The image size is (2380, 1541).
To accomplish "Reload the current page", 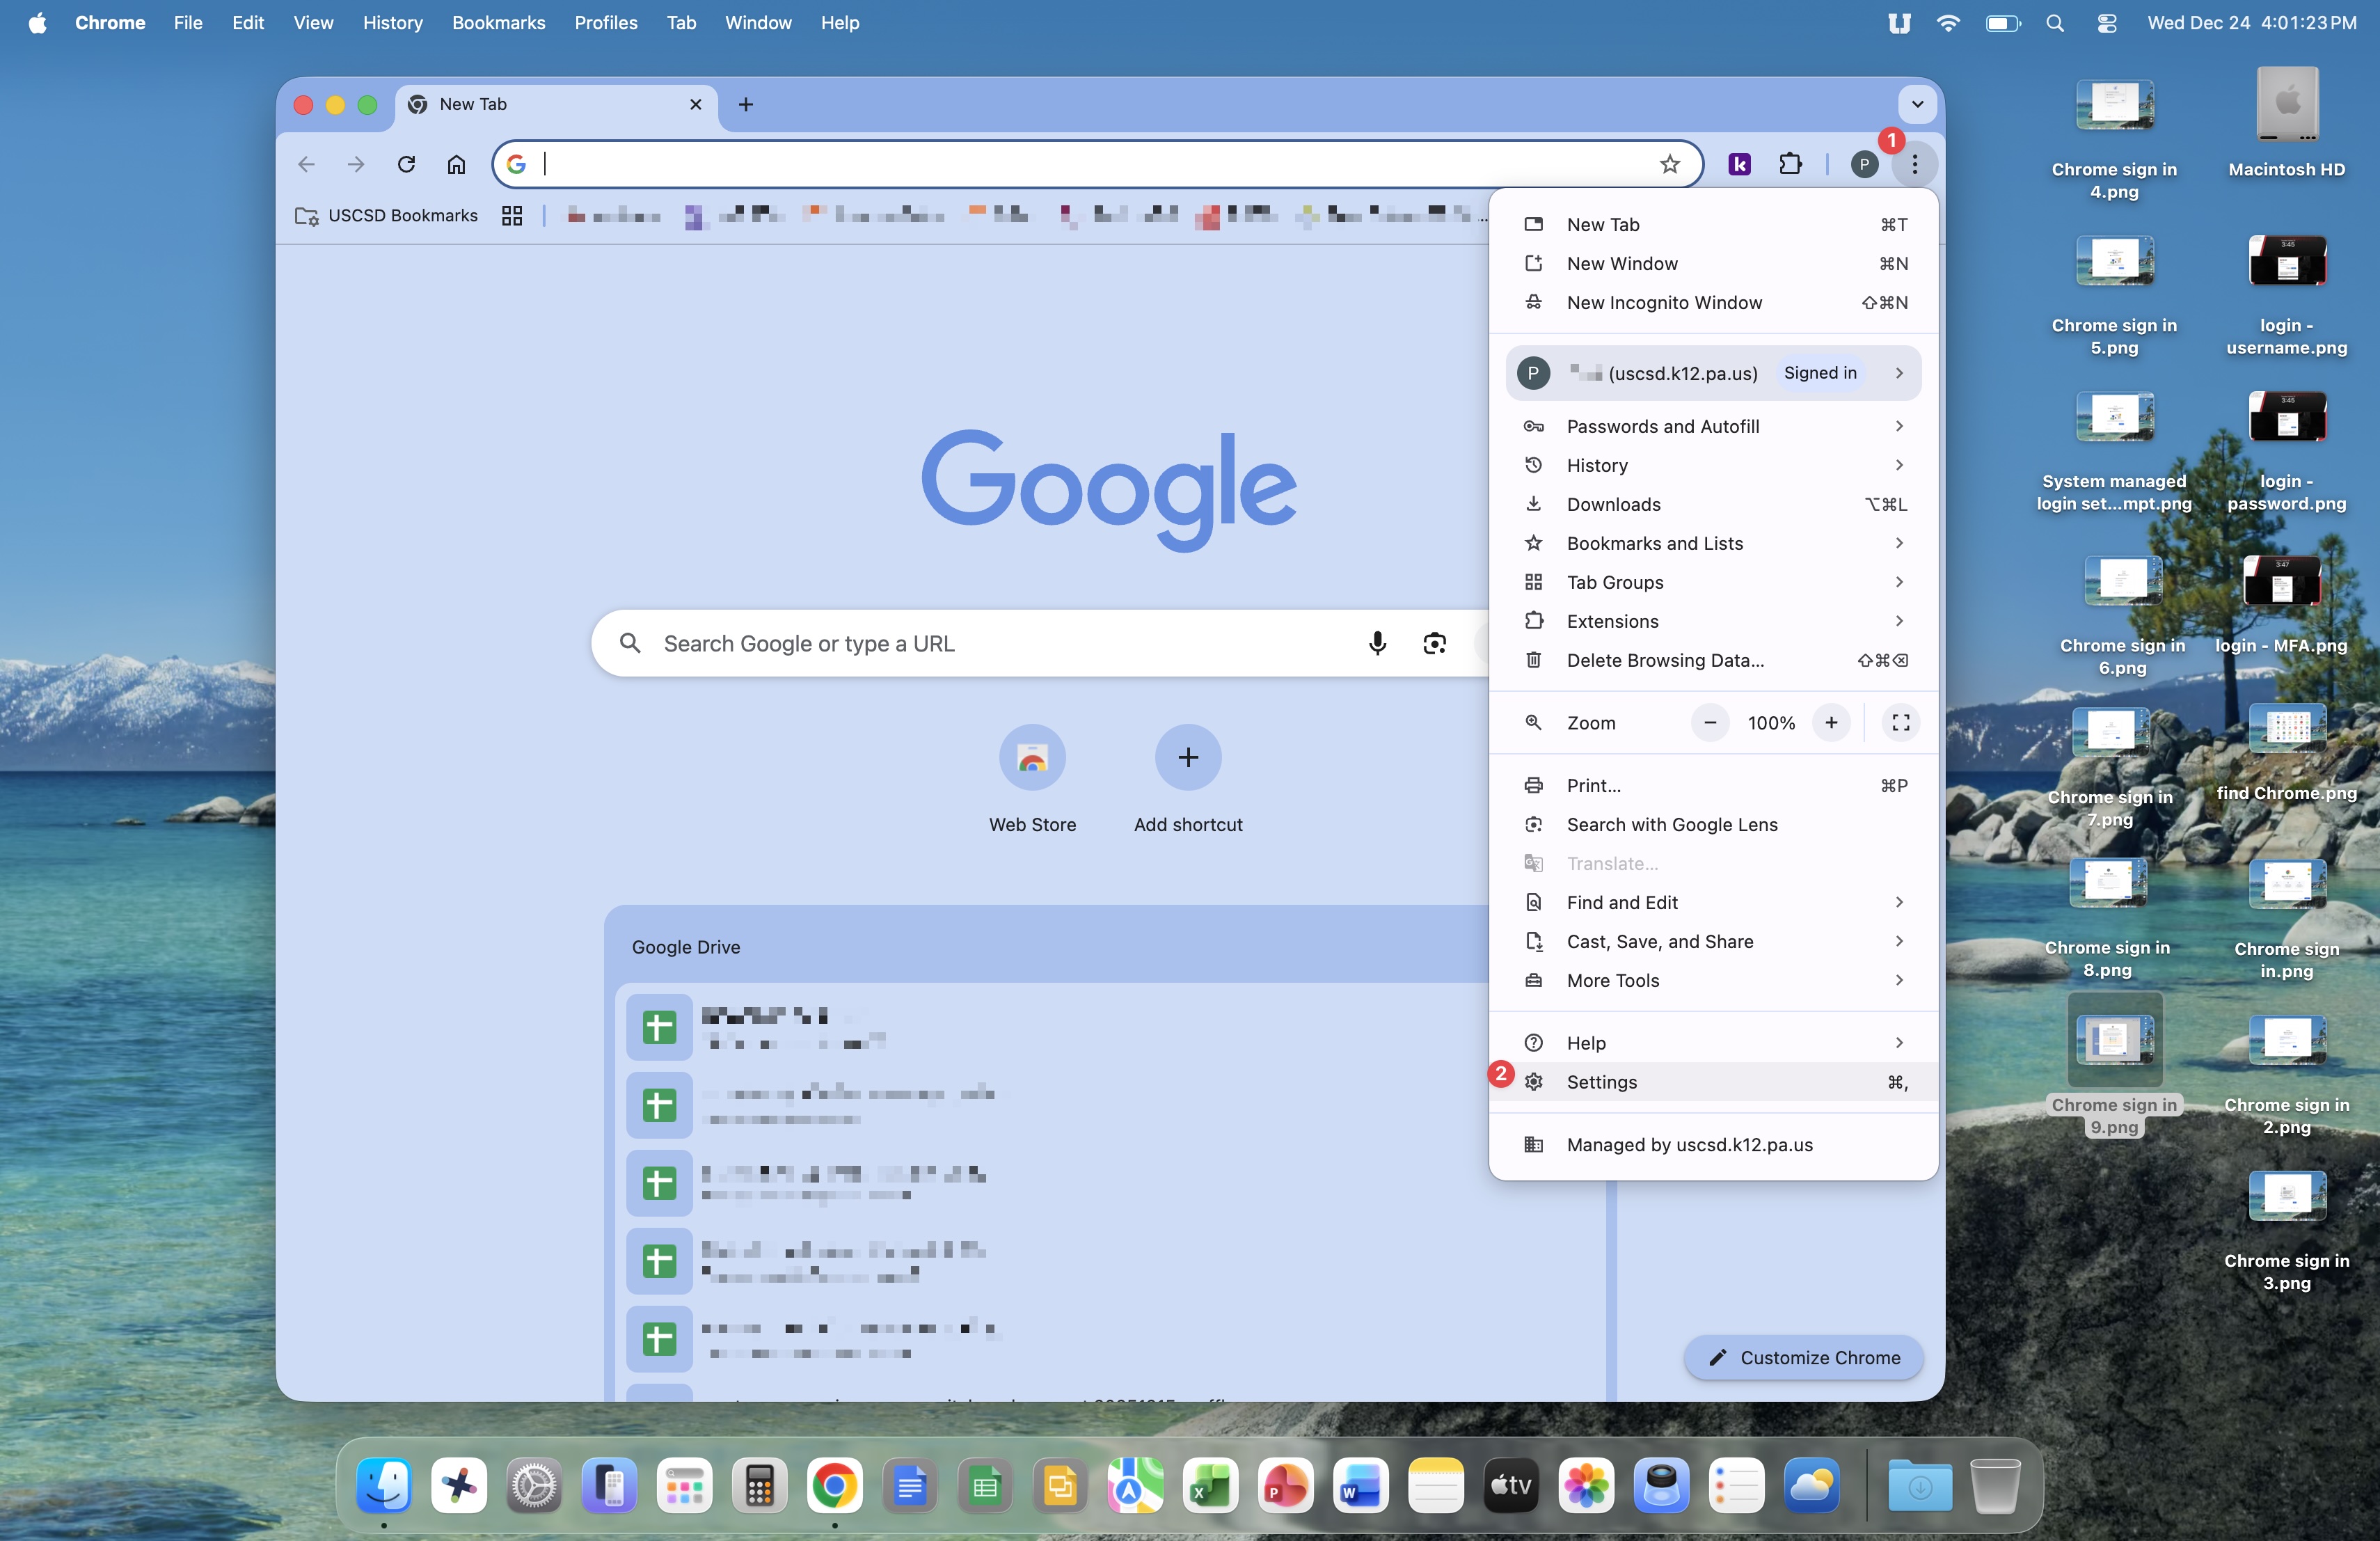I will point(406,164).
